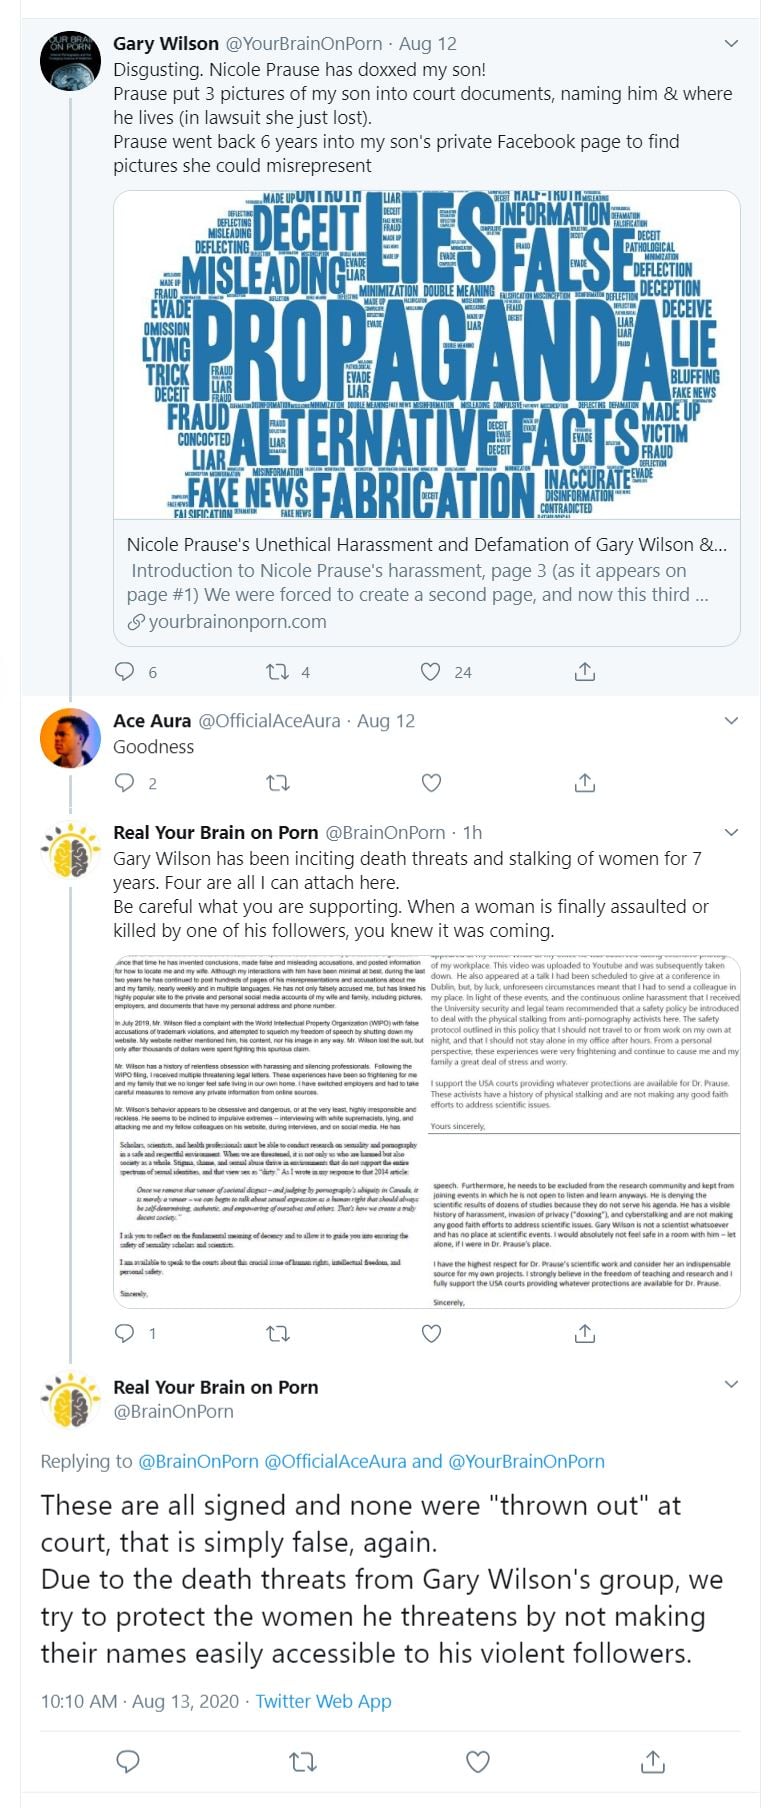Reply to Ace Aura's "Goodness" tweet

125,782
